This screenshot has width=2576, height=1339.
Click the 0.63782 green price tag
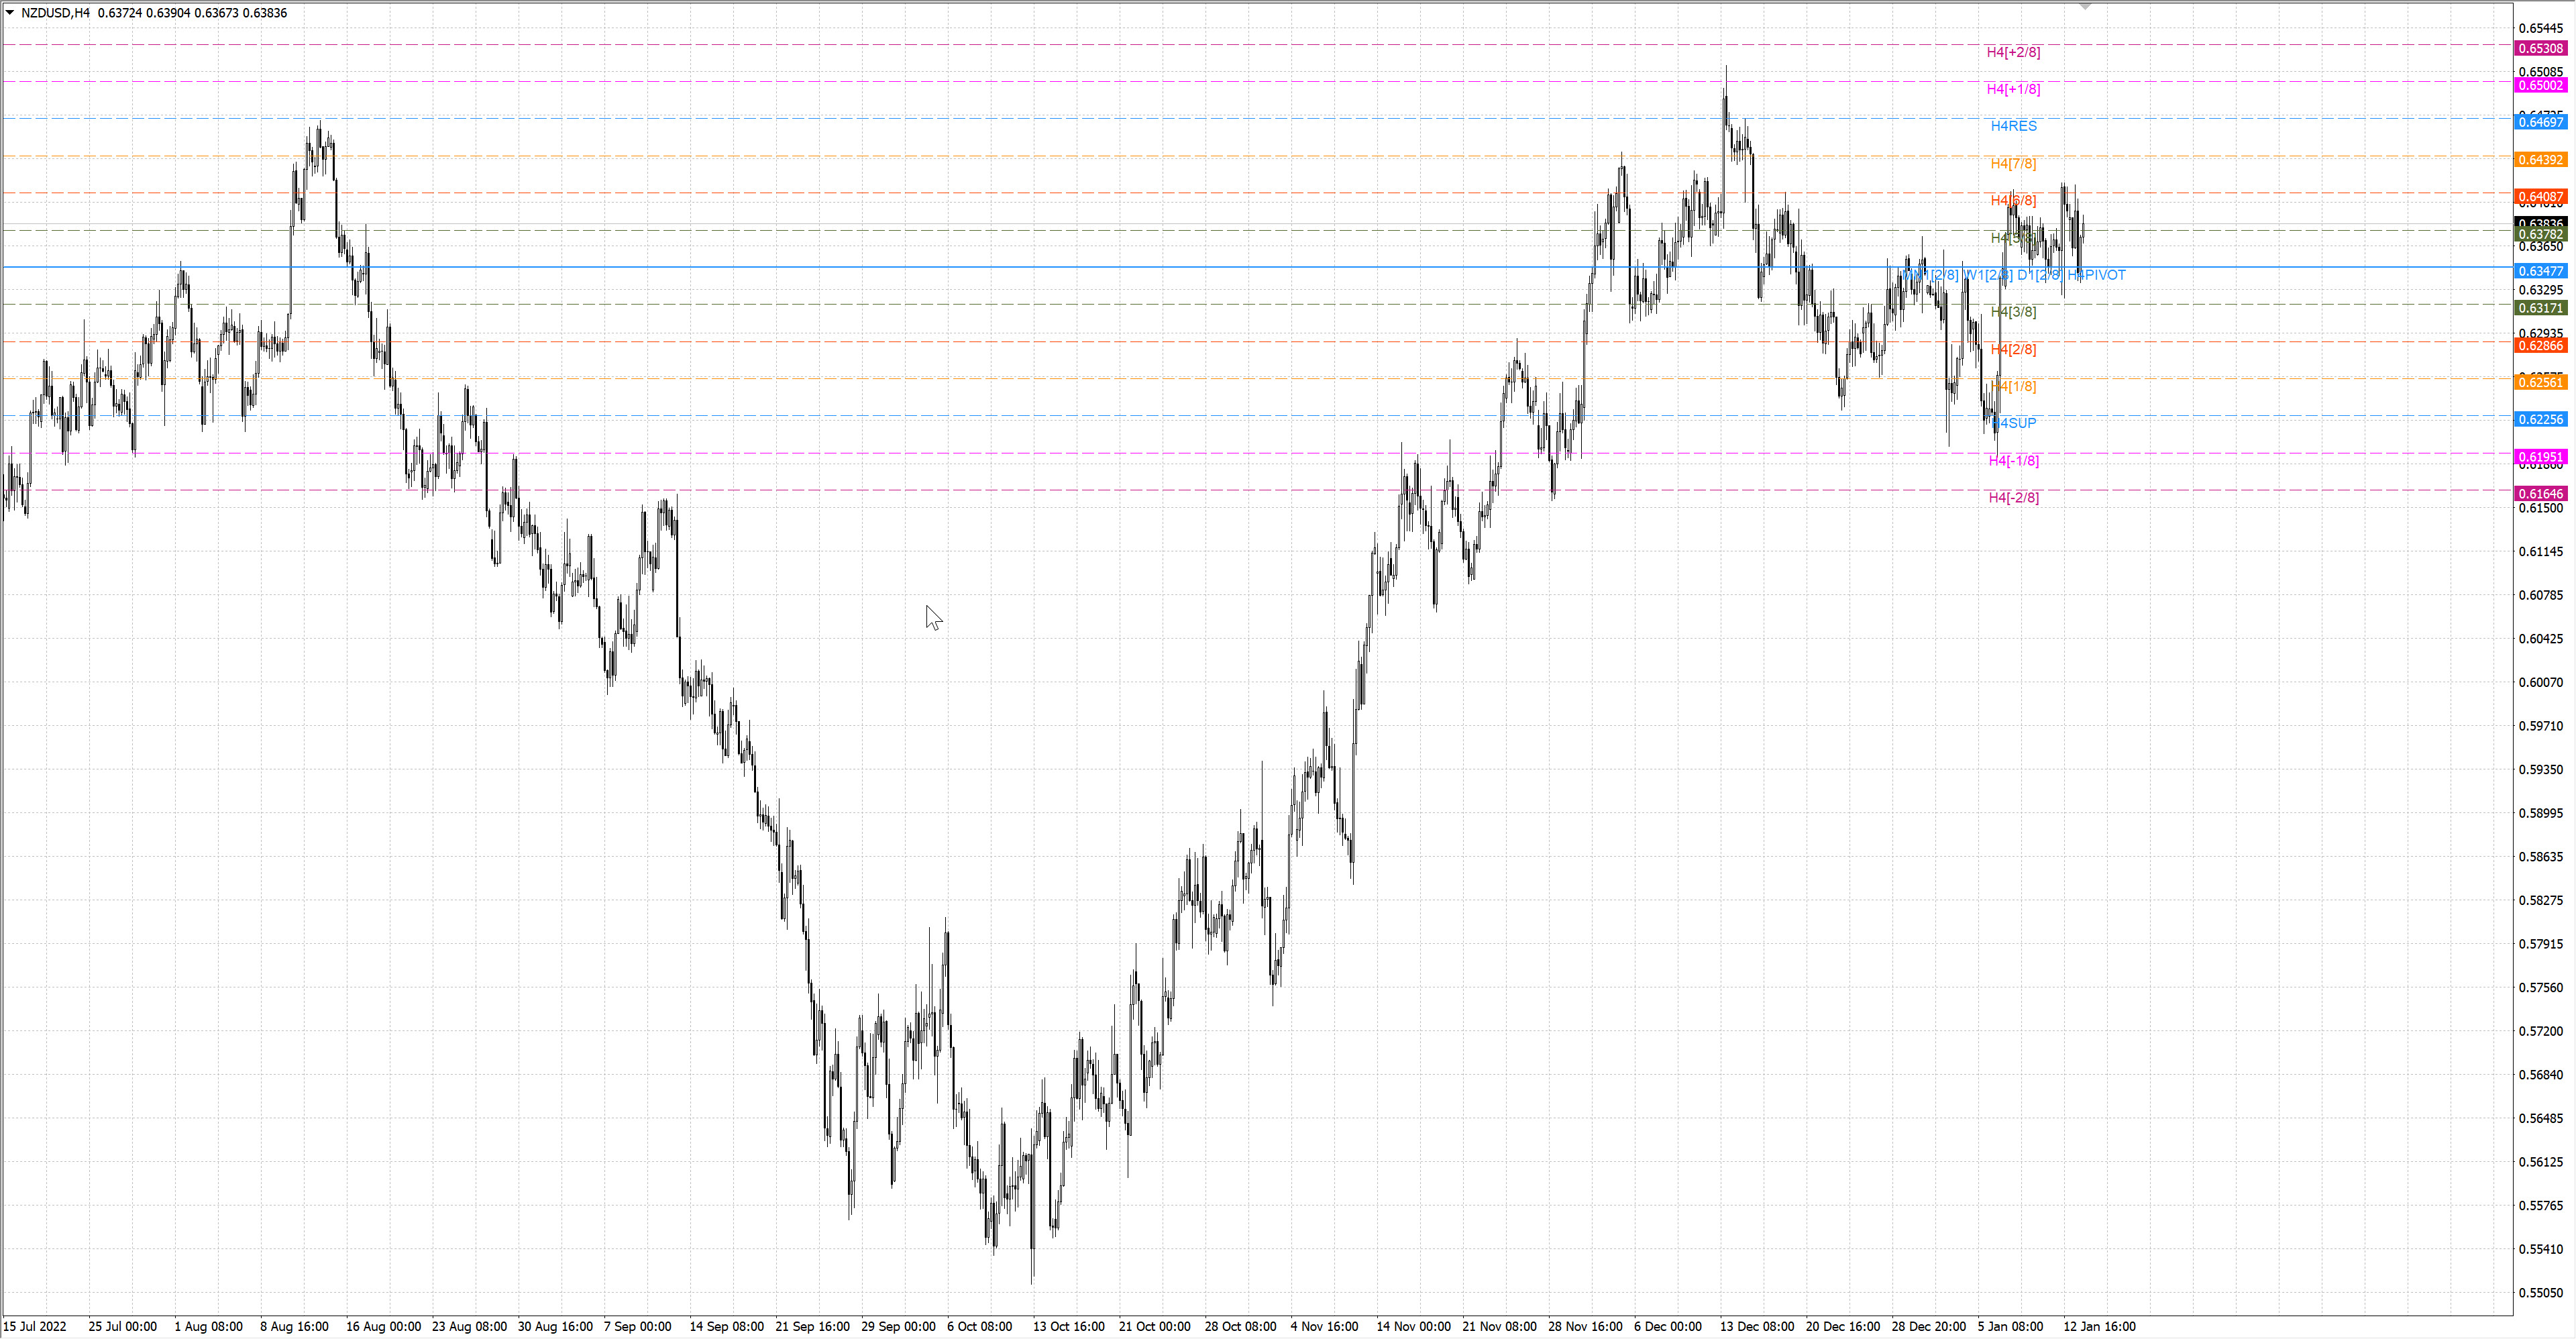click(2541, 234)
